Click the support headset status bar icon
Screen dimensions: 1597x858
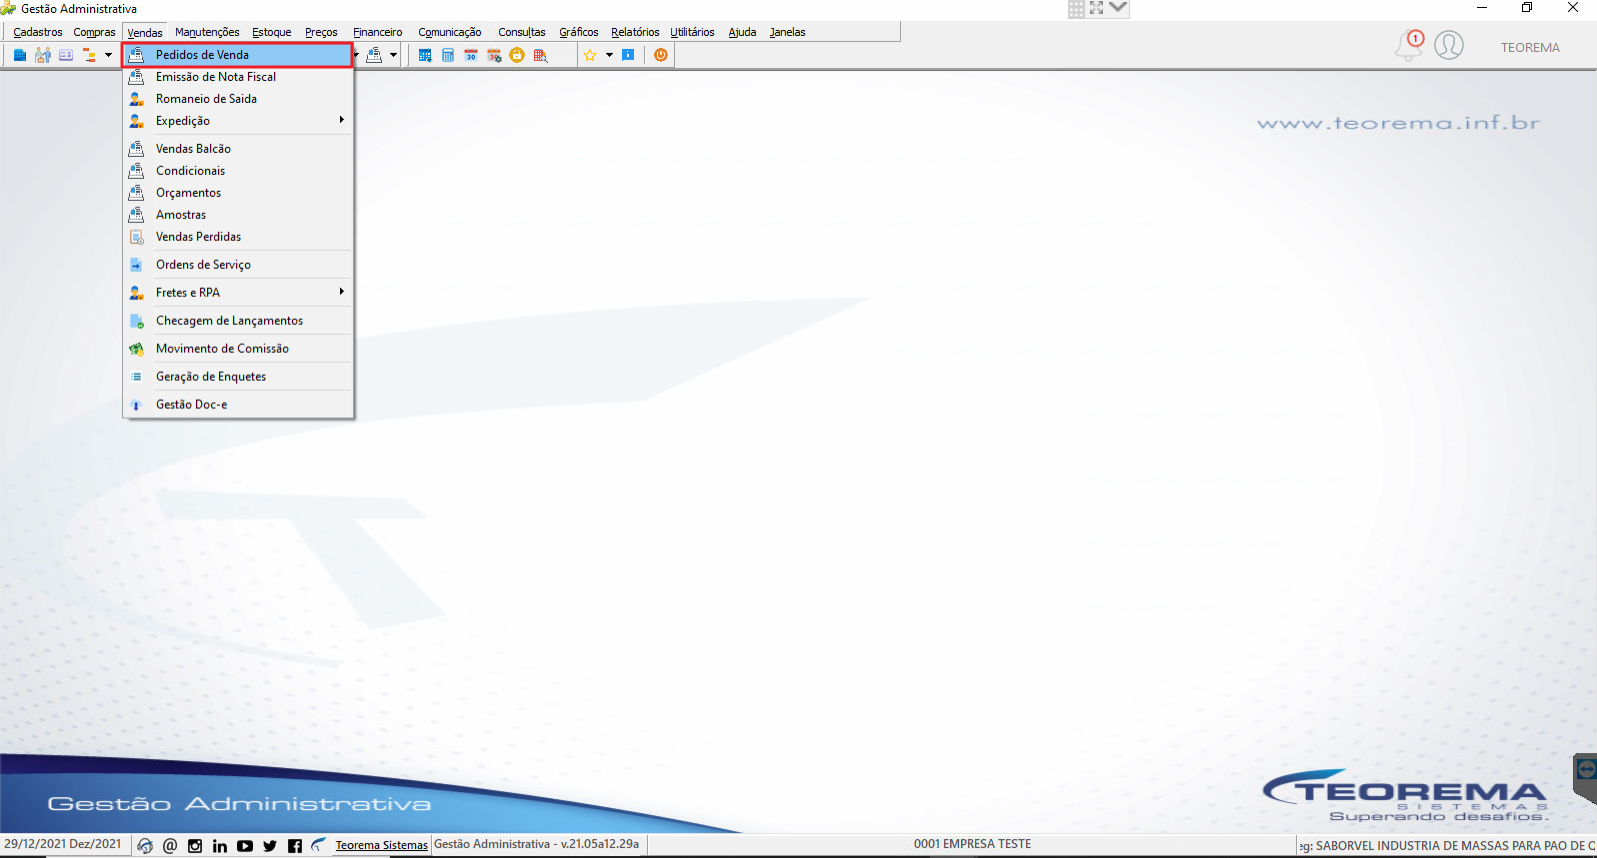point(145,846)
